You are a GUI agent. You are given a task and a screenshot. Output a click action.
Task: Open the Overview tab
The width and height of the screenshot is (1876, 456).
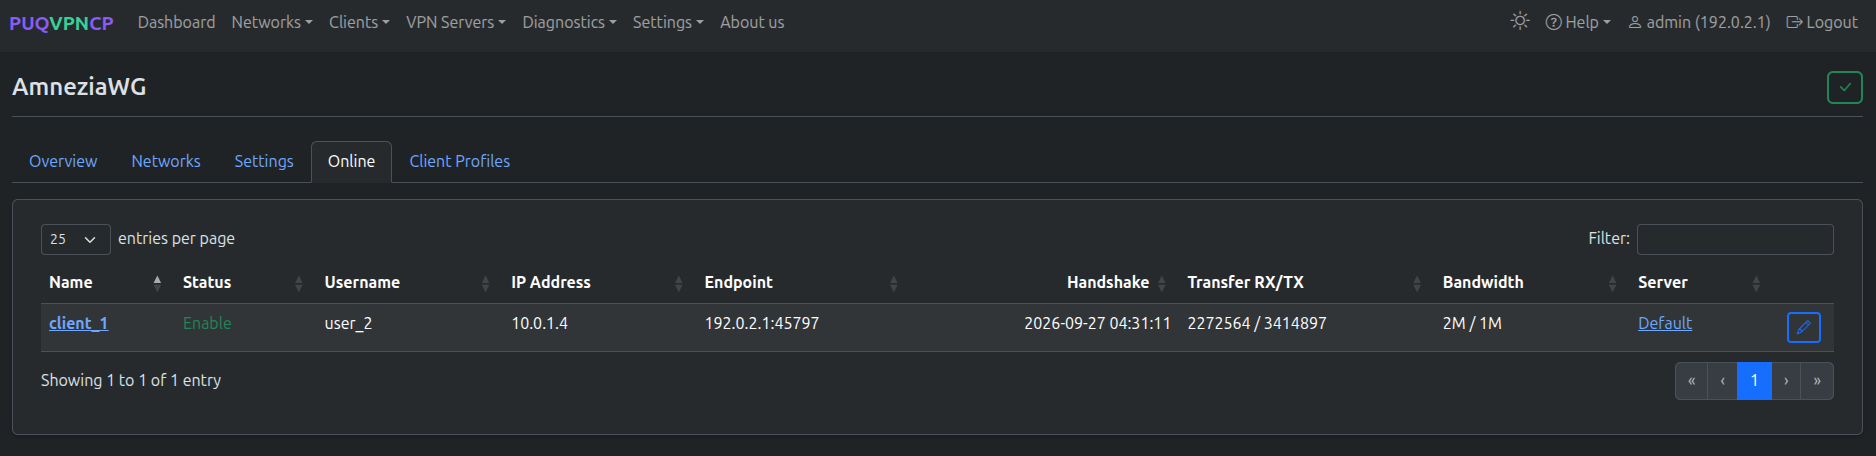click(x=63, y=161)
